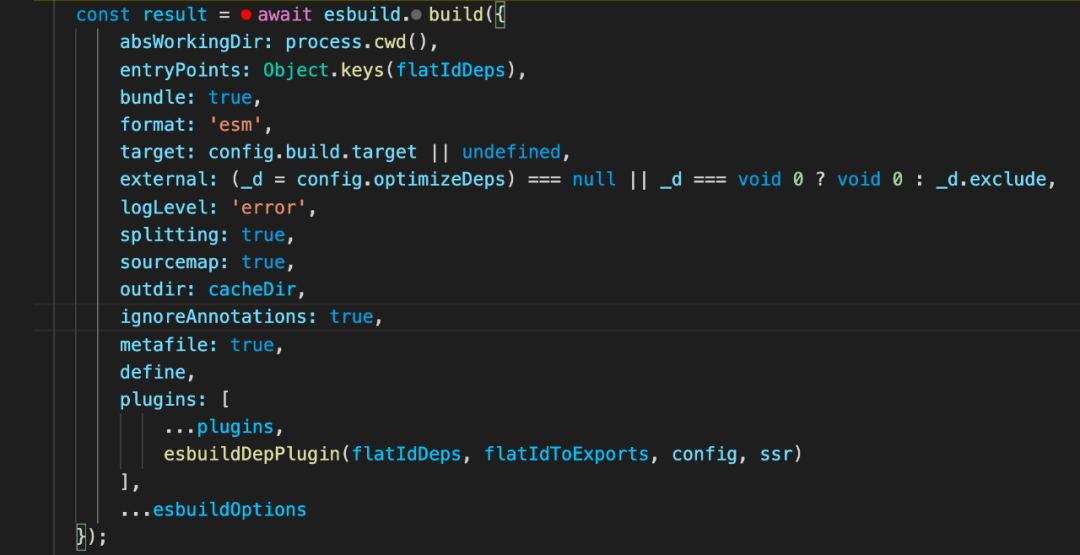This screenshot has height=555, width=1080.
Task: Click the 'define' shorthand property
Action: pos(153,372)
